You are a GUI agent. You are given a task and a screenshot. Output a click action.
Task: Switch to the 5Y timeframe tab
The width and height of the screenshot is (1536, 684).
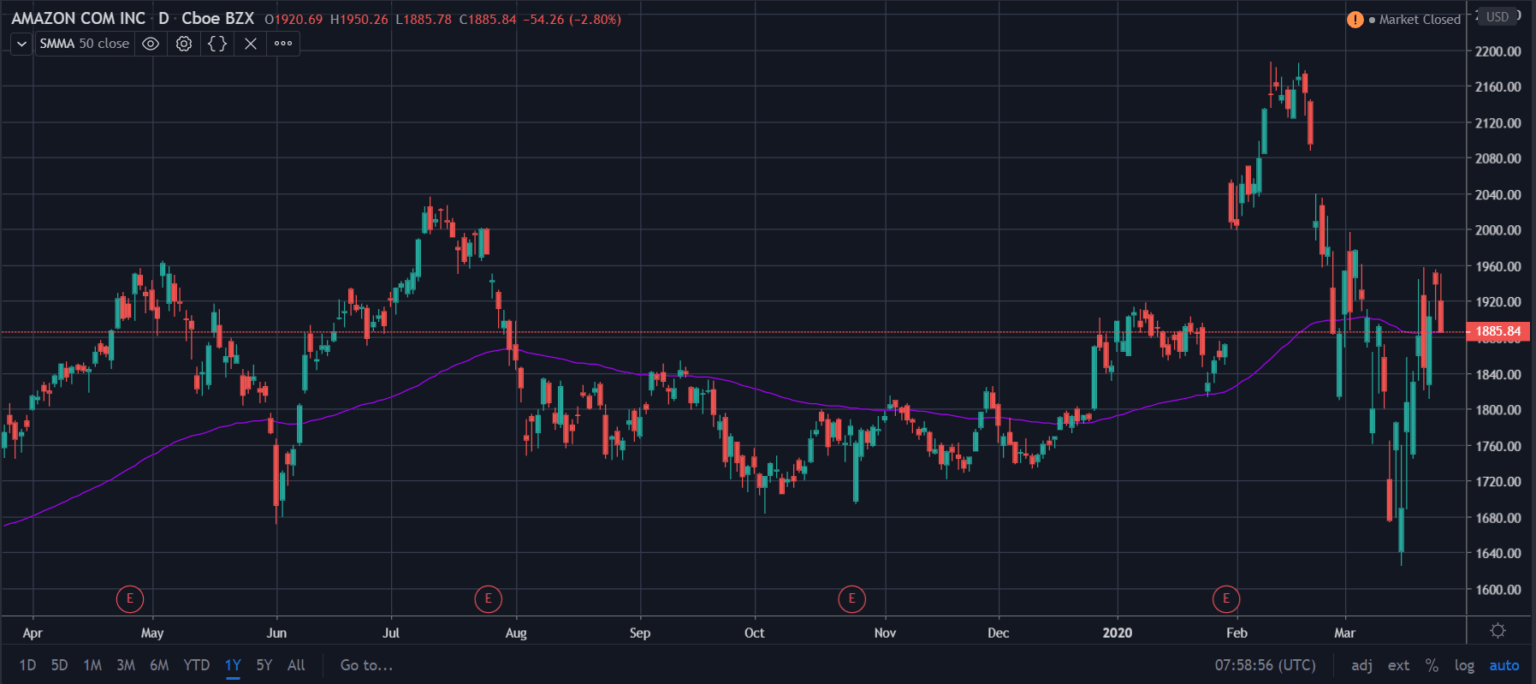pyautogui.click(x=263, y=665)
